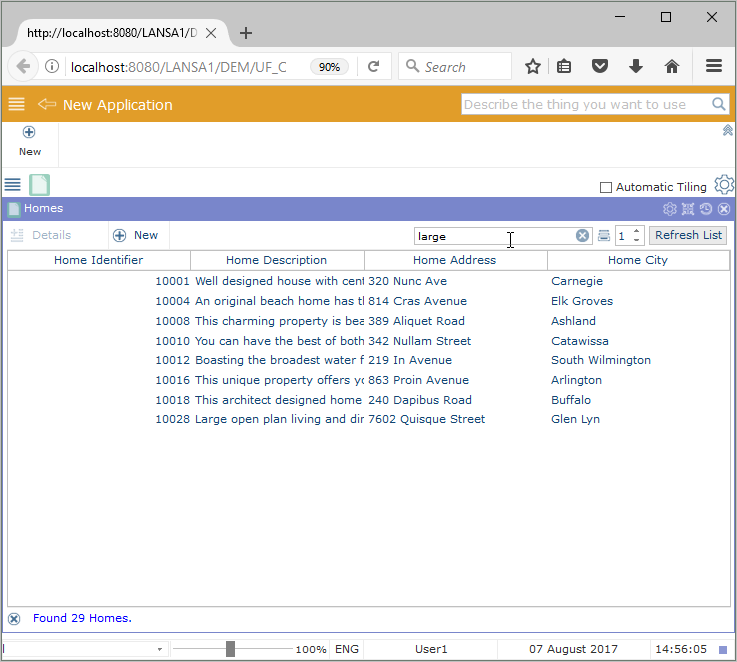The height and width of the screenshot is (662, 737).
Task: Click the New plus icon in top toolbar
Action: click(29, 133)
